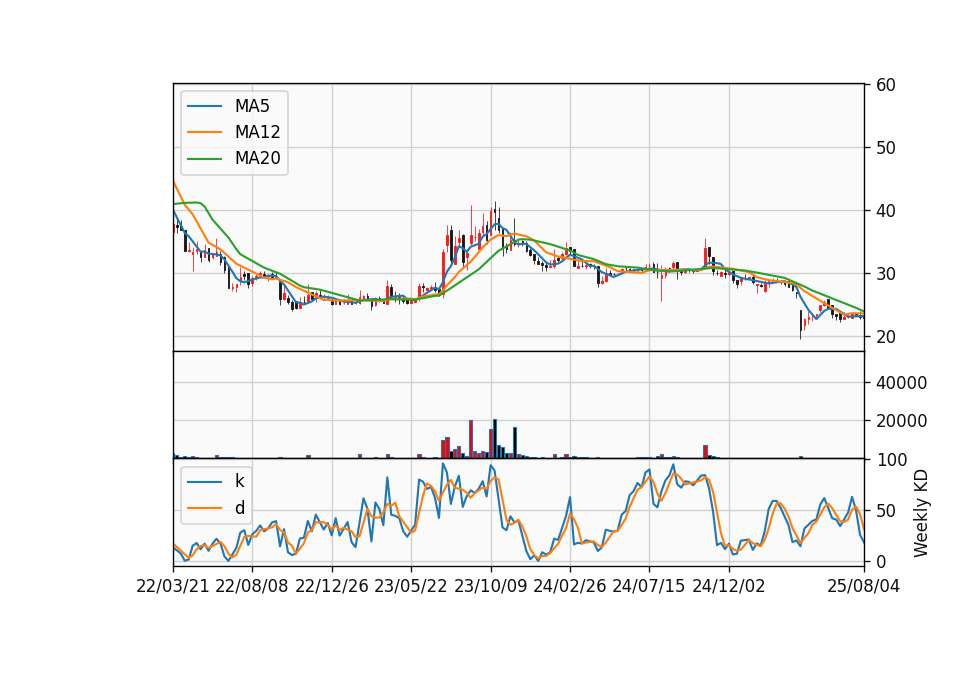Click the blue MA5 legend line sample
Image resolution: width=960 pixels, height=690 pixels.
[x=204, y=107]
